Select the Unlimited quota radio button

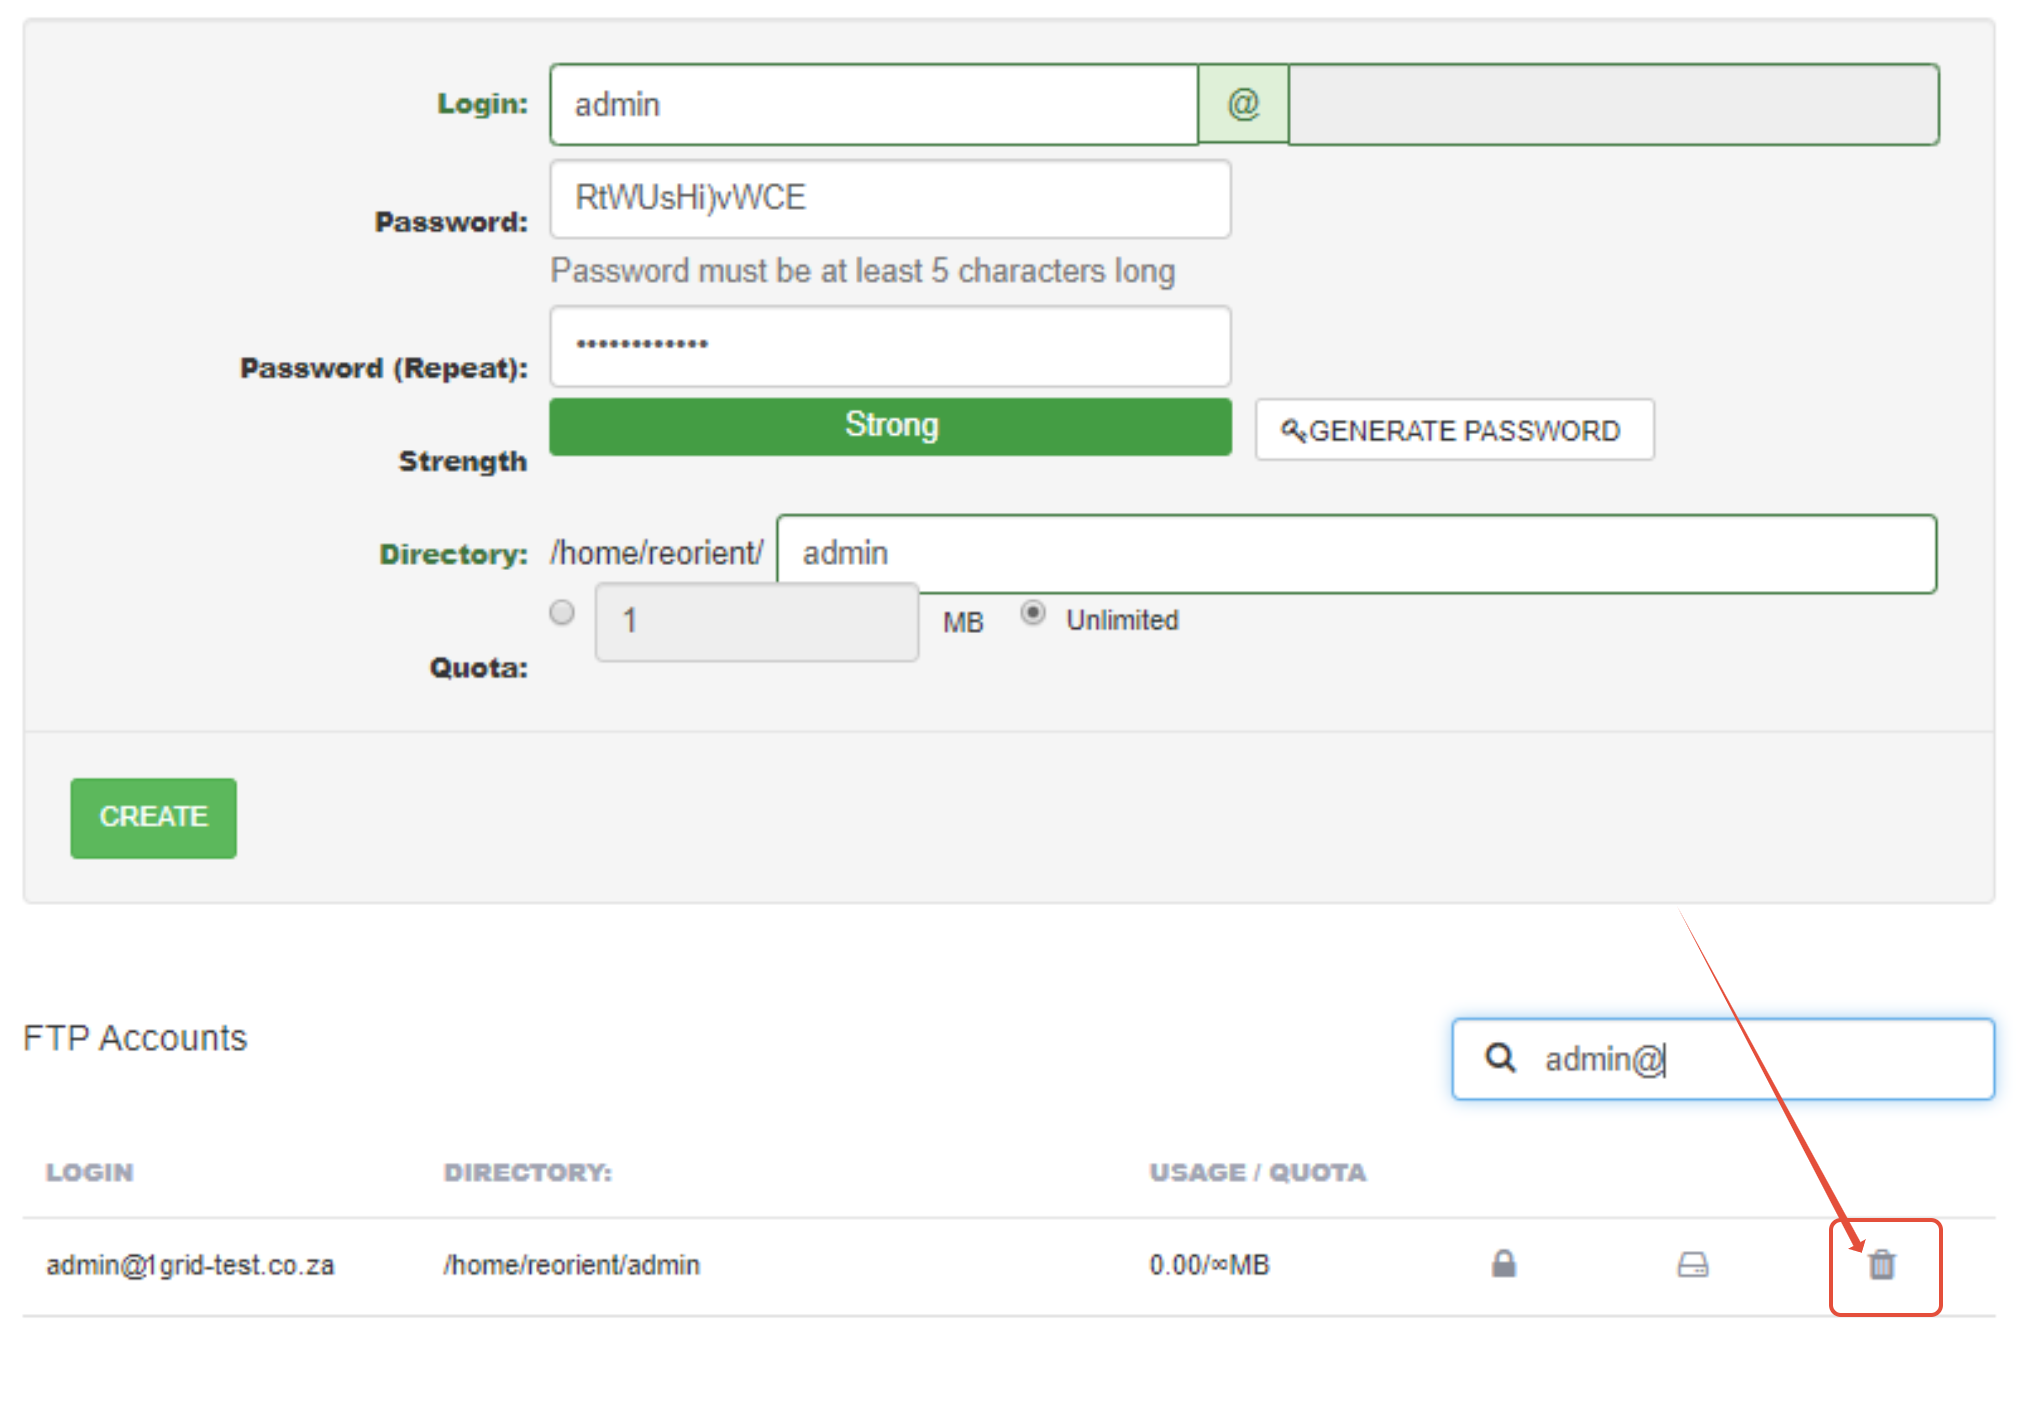pos(1033,612)
